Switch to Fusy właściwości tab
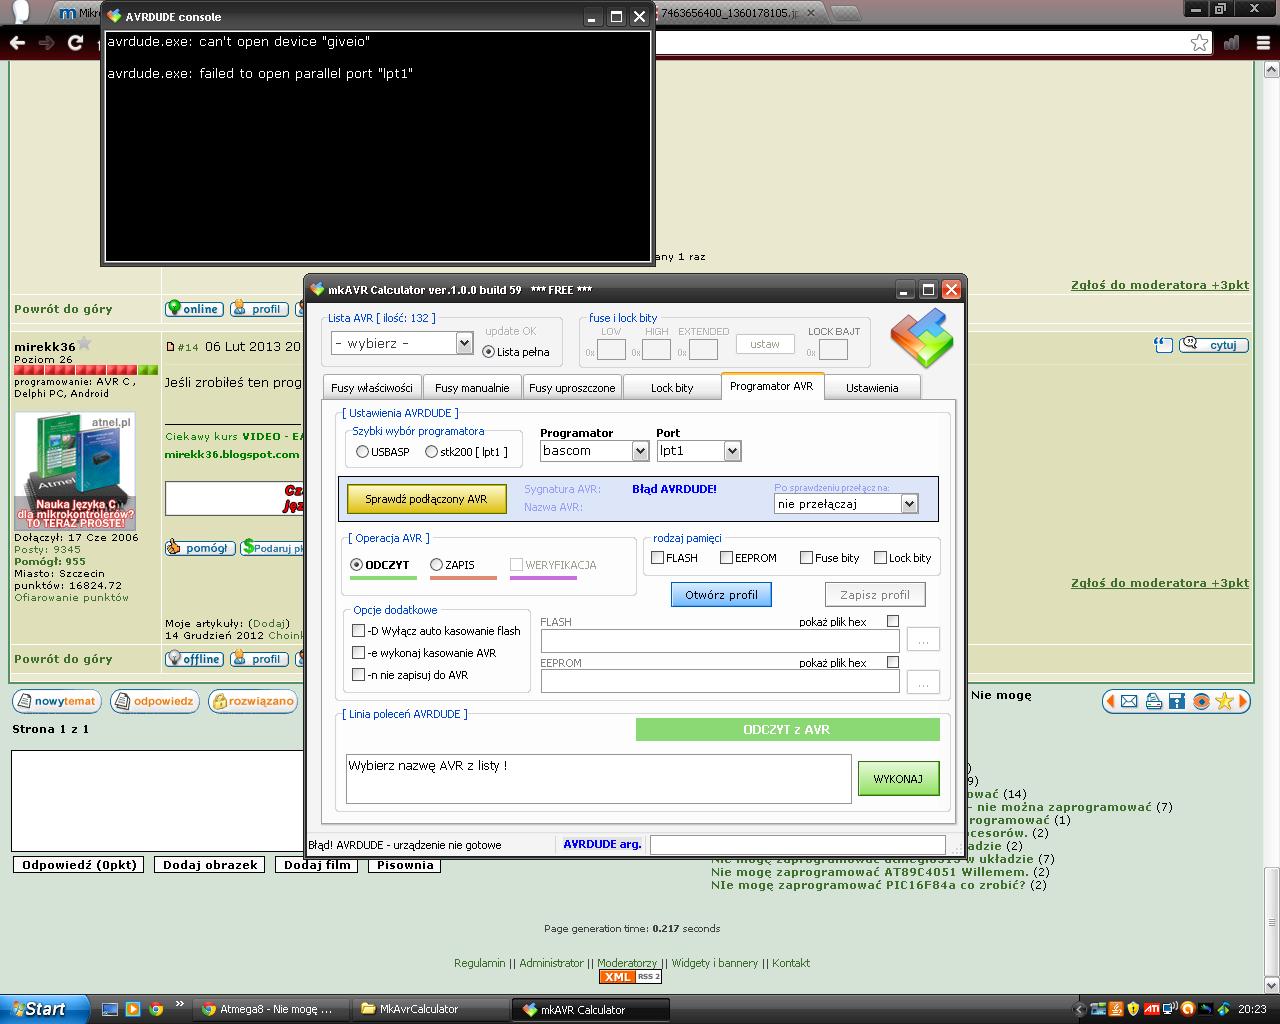The image size is (1280, 1024). [x=372, y=388]
